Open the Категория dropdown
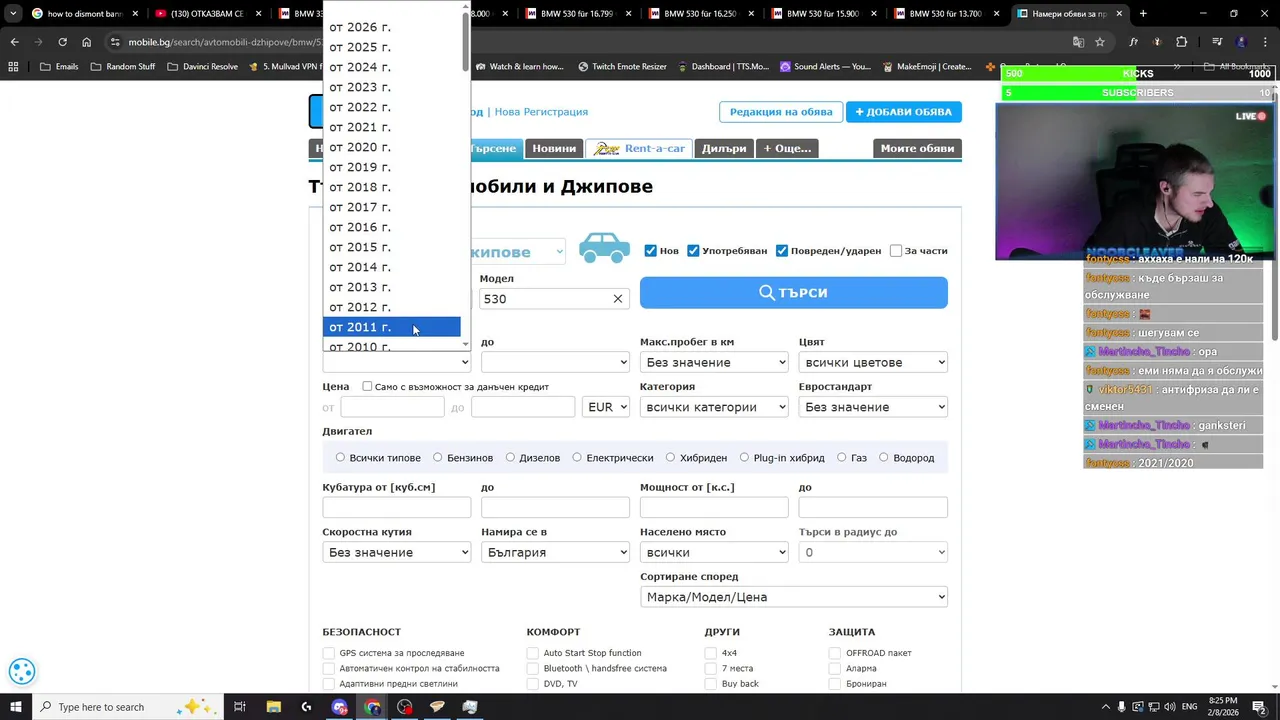 pyautogui.click(x=714, y=407)
